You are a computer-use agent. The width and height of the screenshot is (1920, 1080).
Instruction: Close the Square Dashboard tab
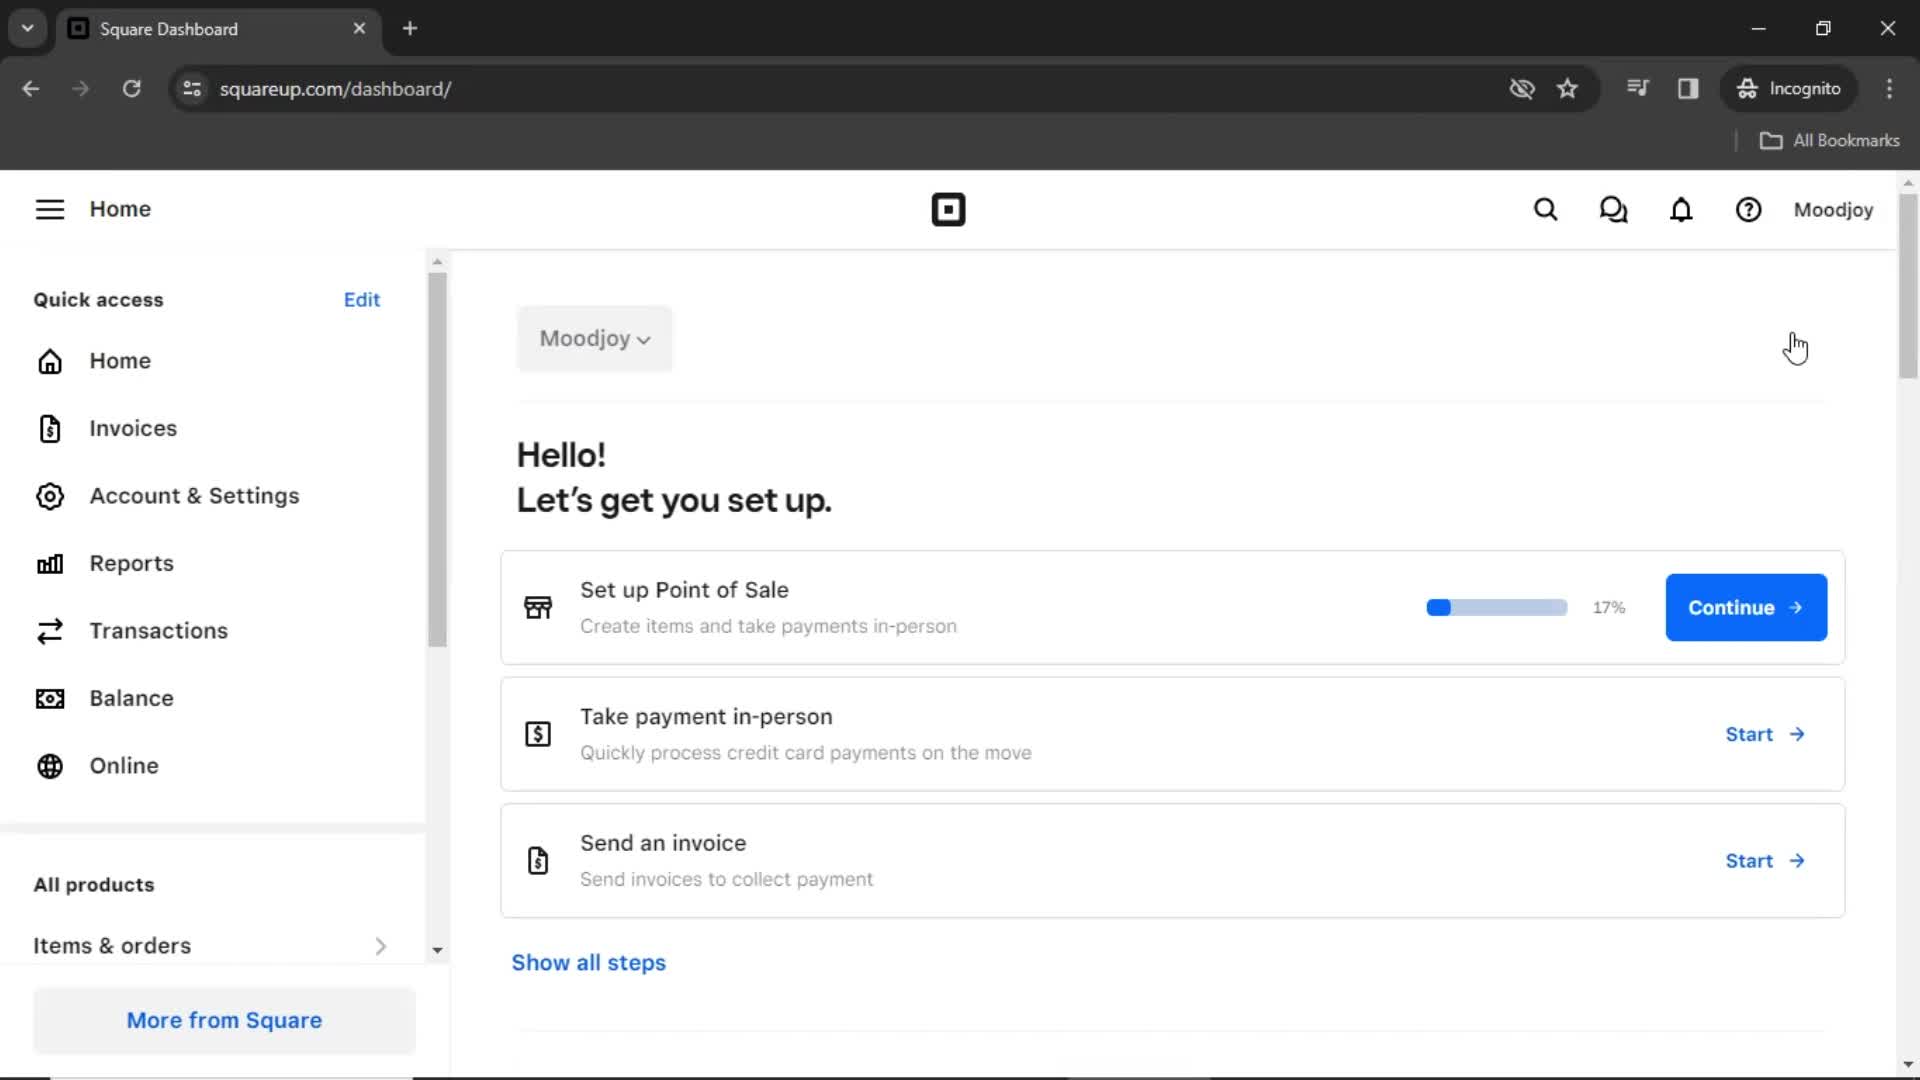click(359, 28)
